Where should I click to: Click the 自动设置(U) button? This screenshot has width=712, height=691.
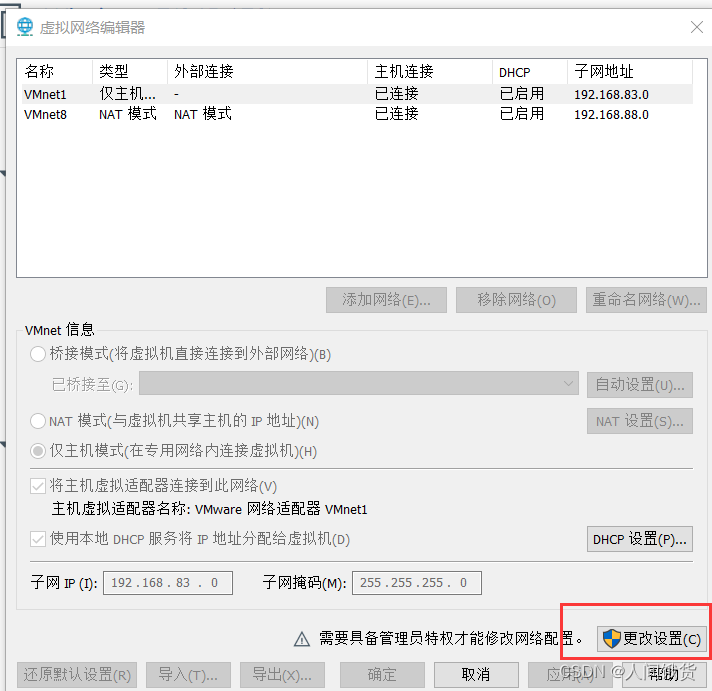click(x=640, y=385)
